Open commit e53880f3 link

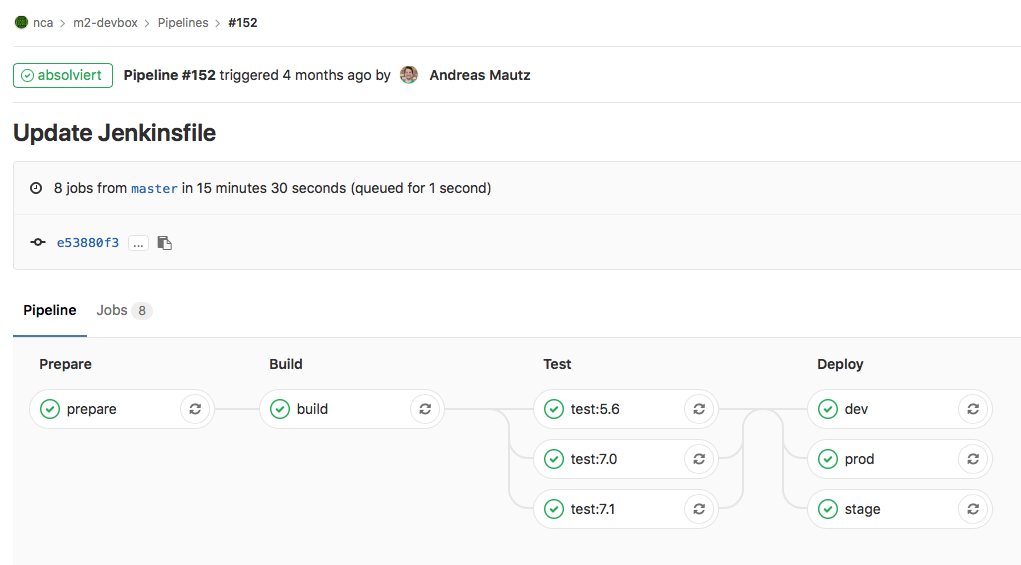click(x=88, y=243)
